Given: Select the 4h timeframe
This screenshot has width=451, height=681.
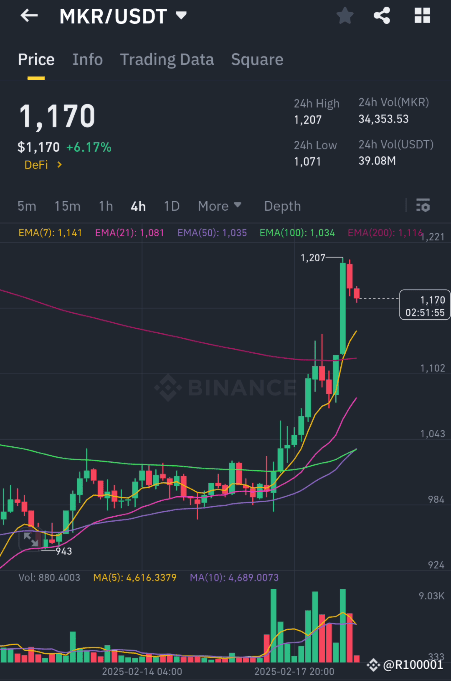Looking at the screenshot, I should (x=138, y=206).
